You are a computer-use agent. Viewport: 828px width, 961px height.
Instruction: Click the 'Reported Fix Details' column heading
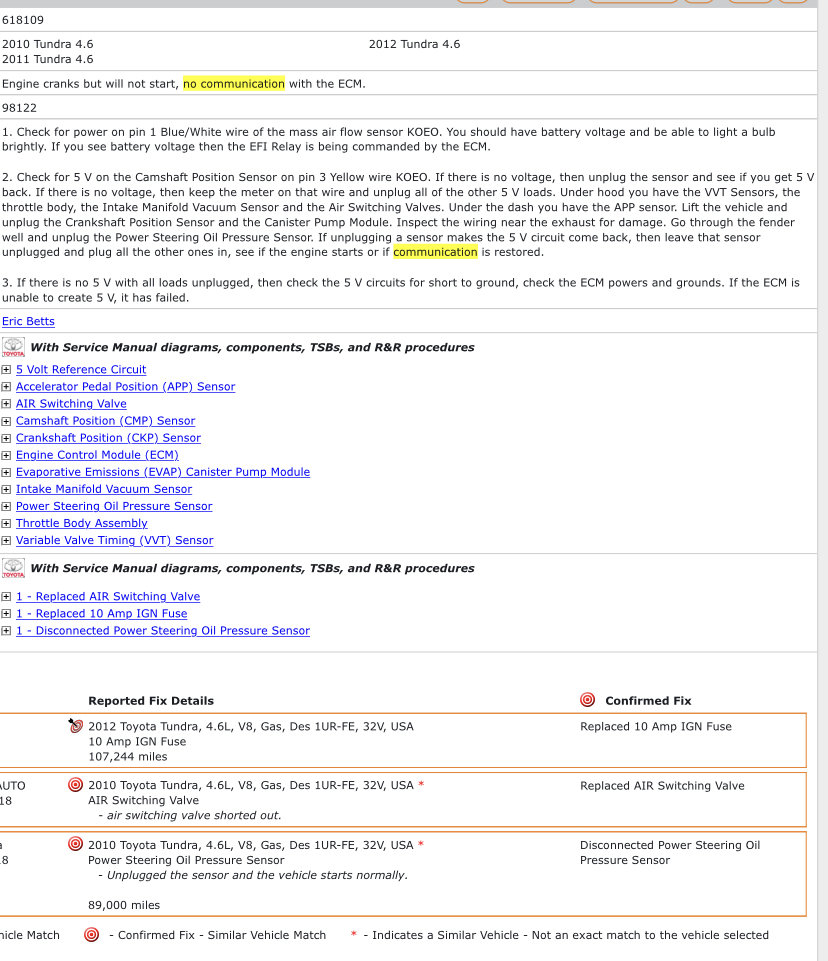(151, 701)
